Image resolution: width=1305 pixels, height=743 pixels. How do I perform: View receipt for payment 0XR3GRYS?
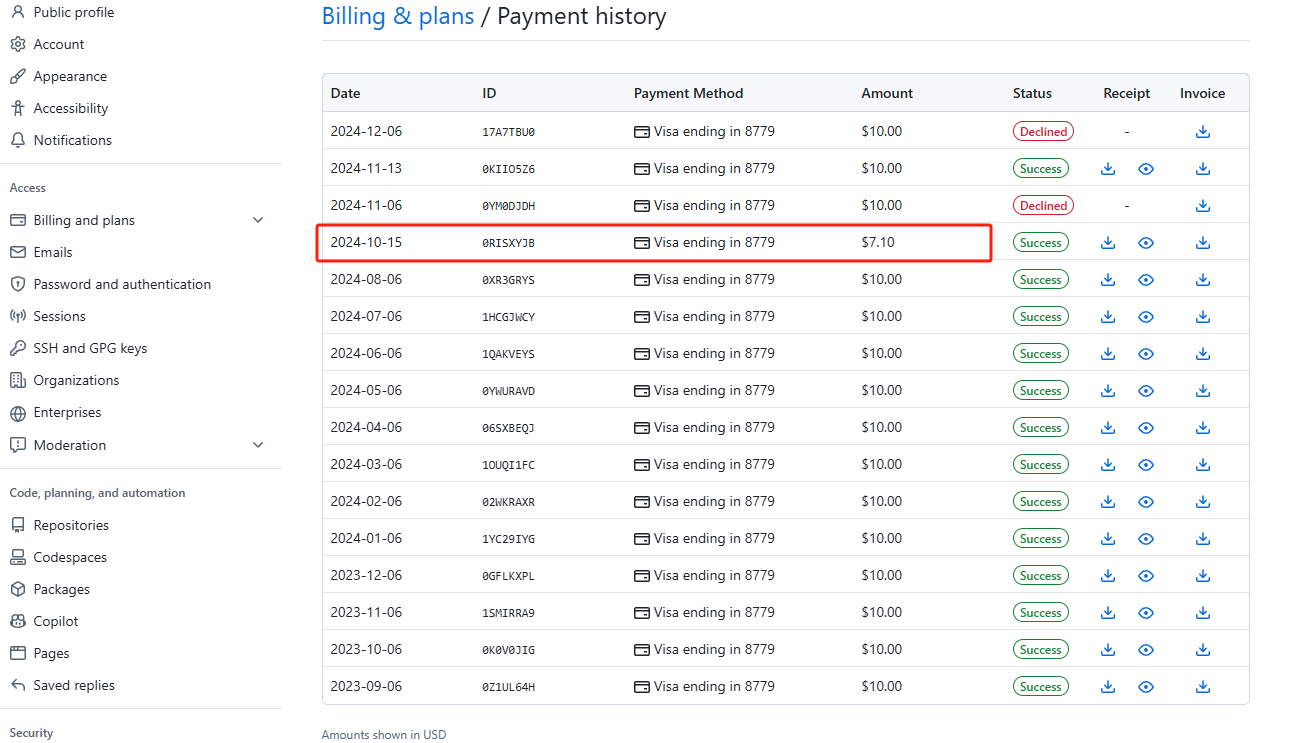(x=1146, y=280)
